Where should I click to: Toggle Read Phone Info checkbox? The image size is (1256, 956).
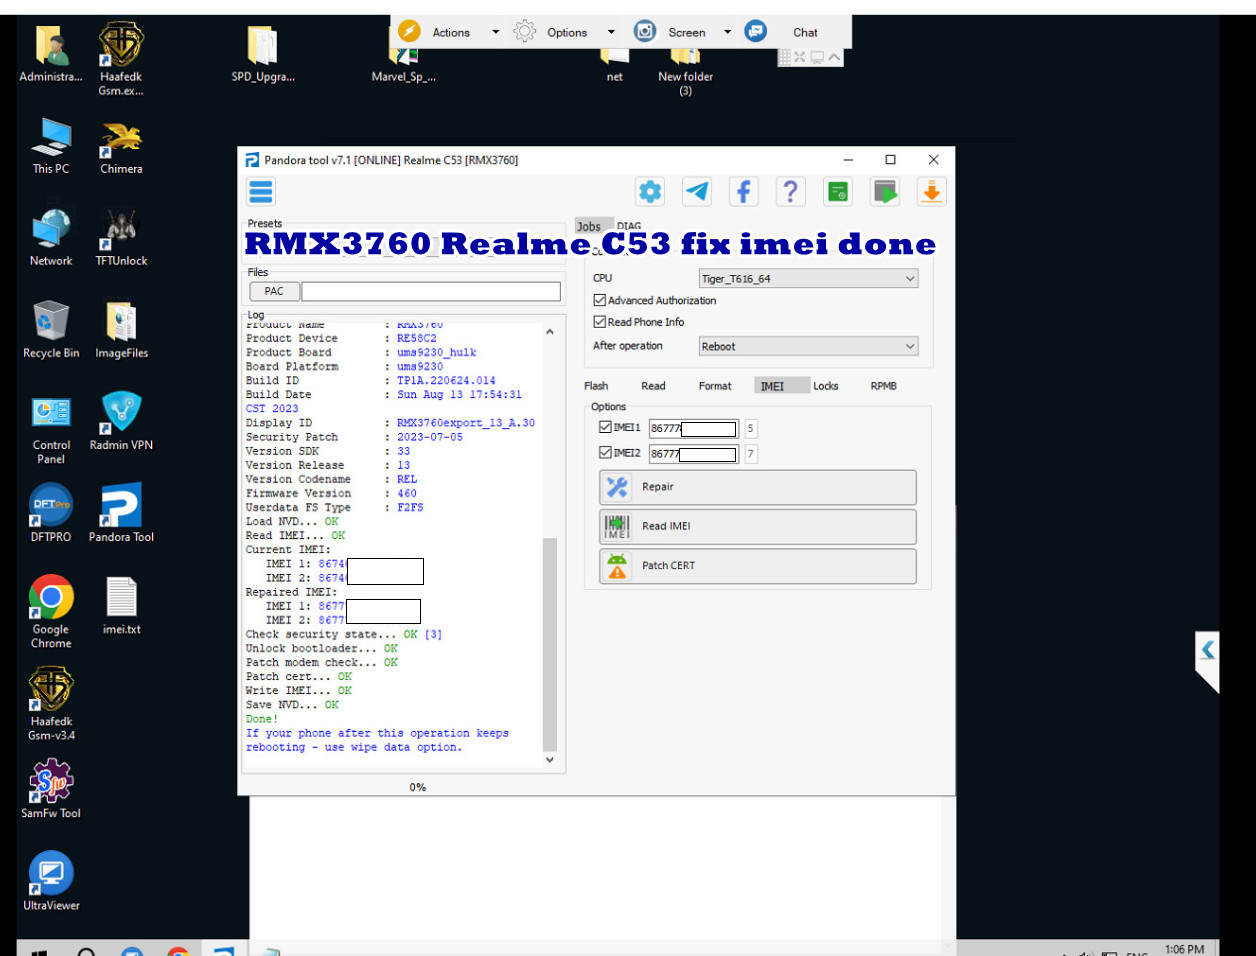[x=600, y=322]
